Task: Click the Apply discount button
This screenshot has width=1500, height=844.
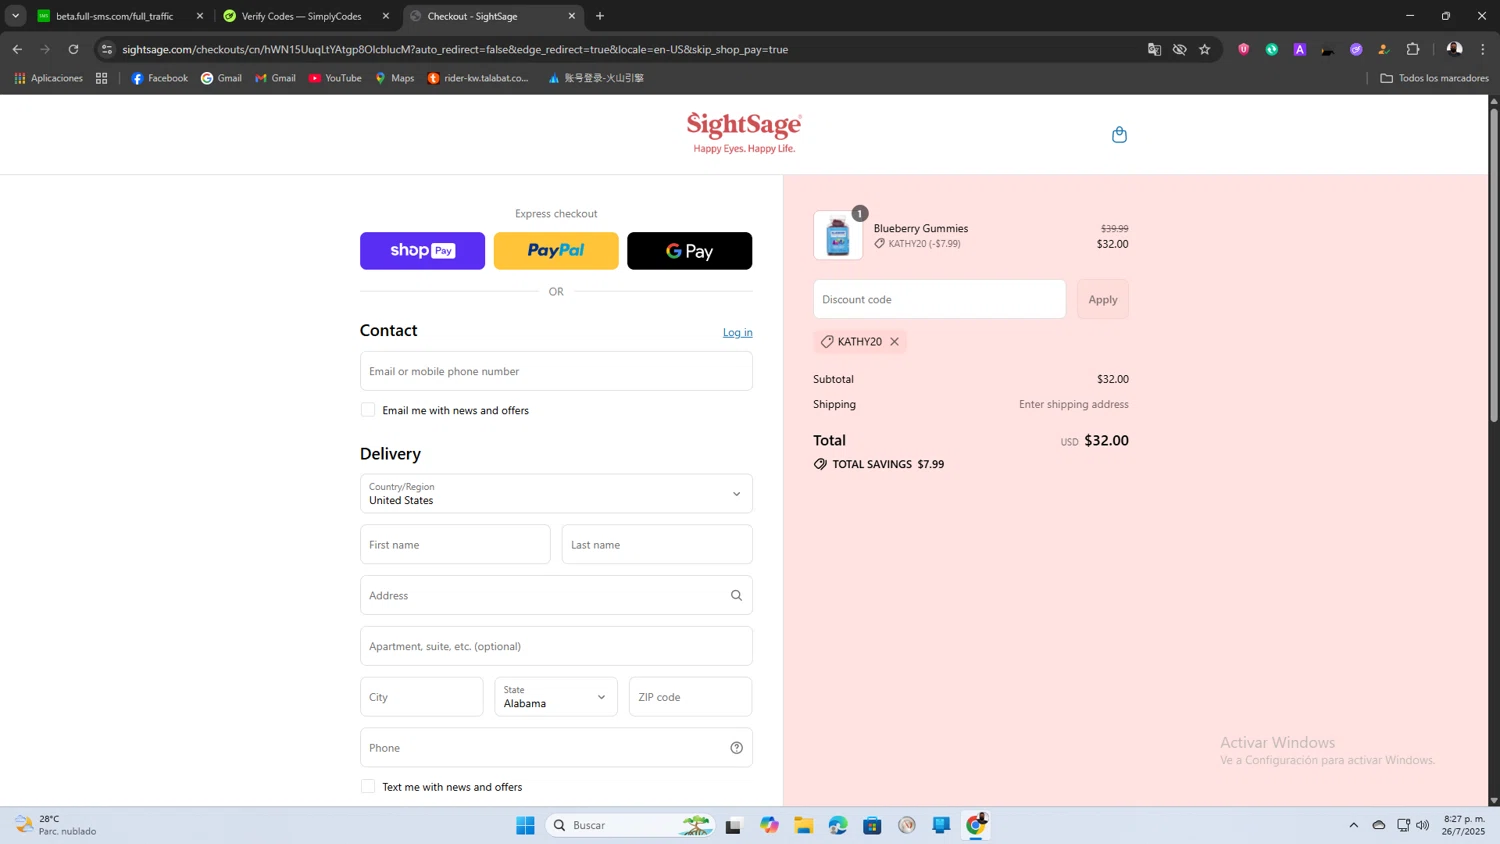Action: [x=1102, y=300]
